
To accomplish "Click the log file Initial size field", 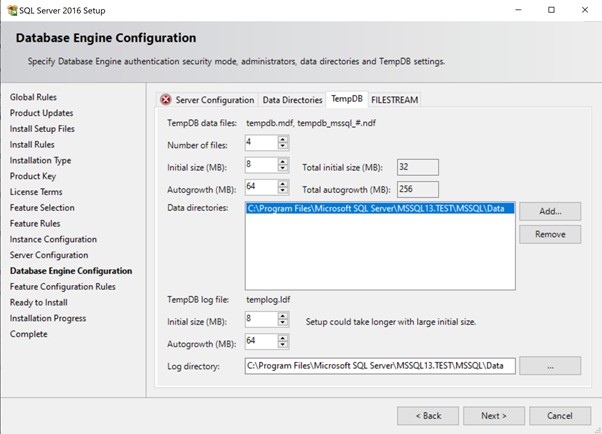I will coord(262,319).
